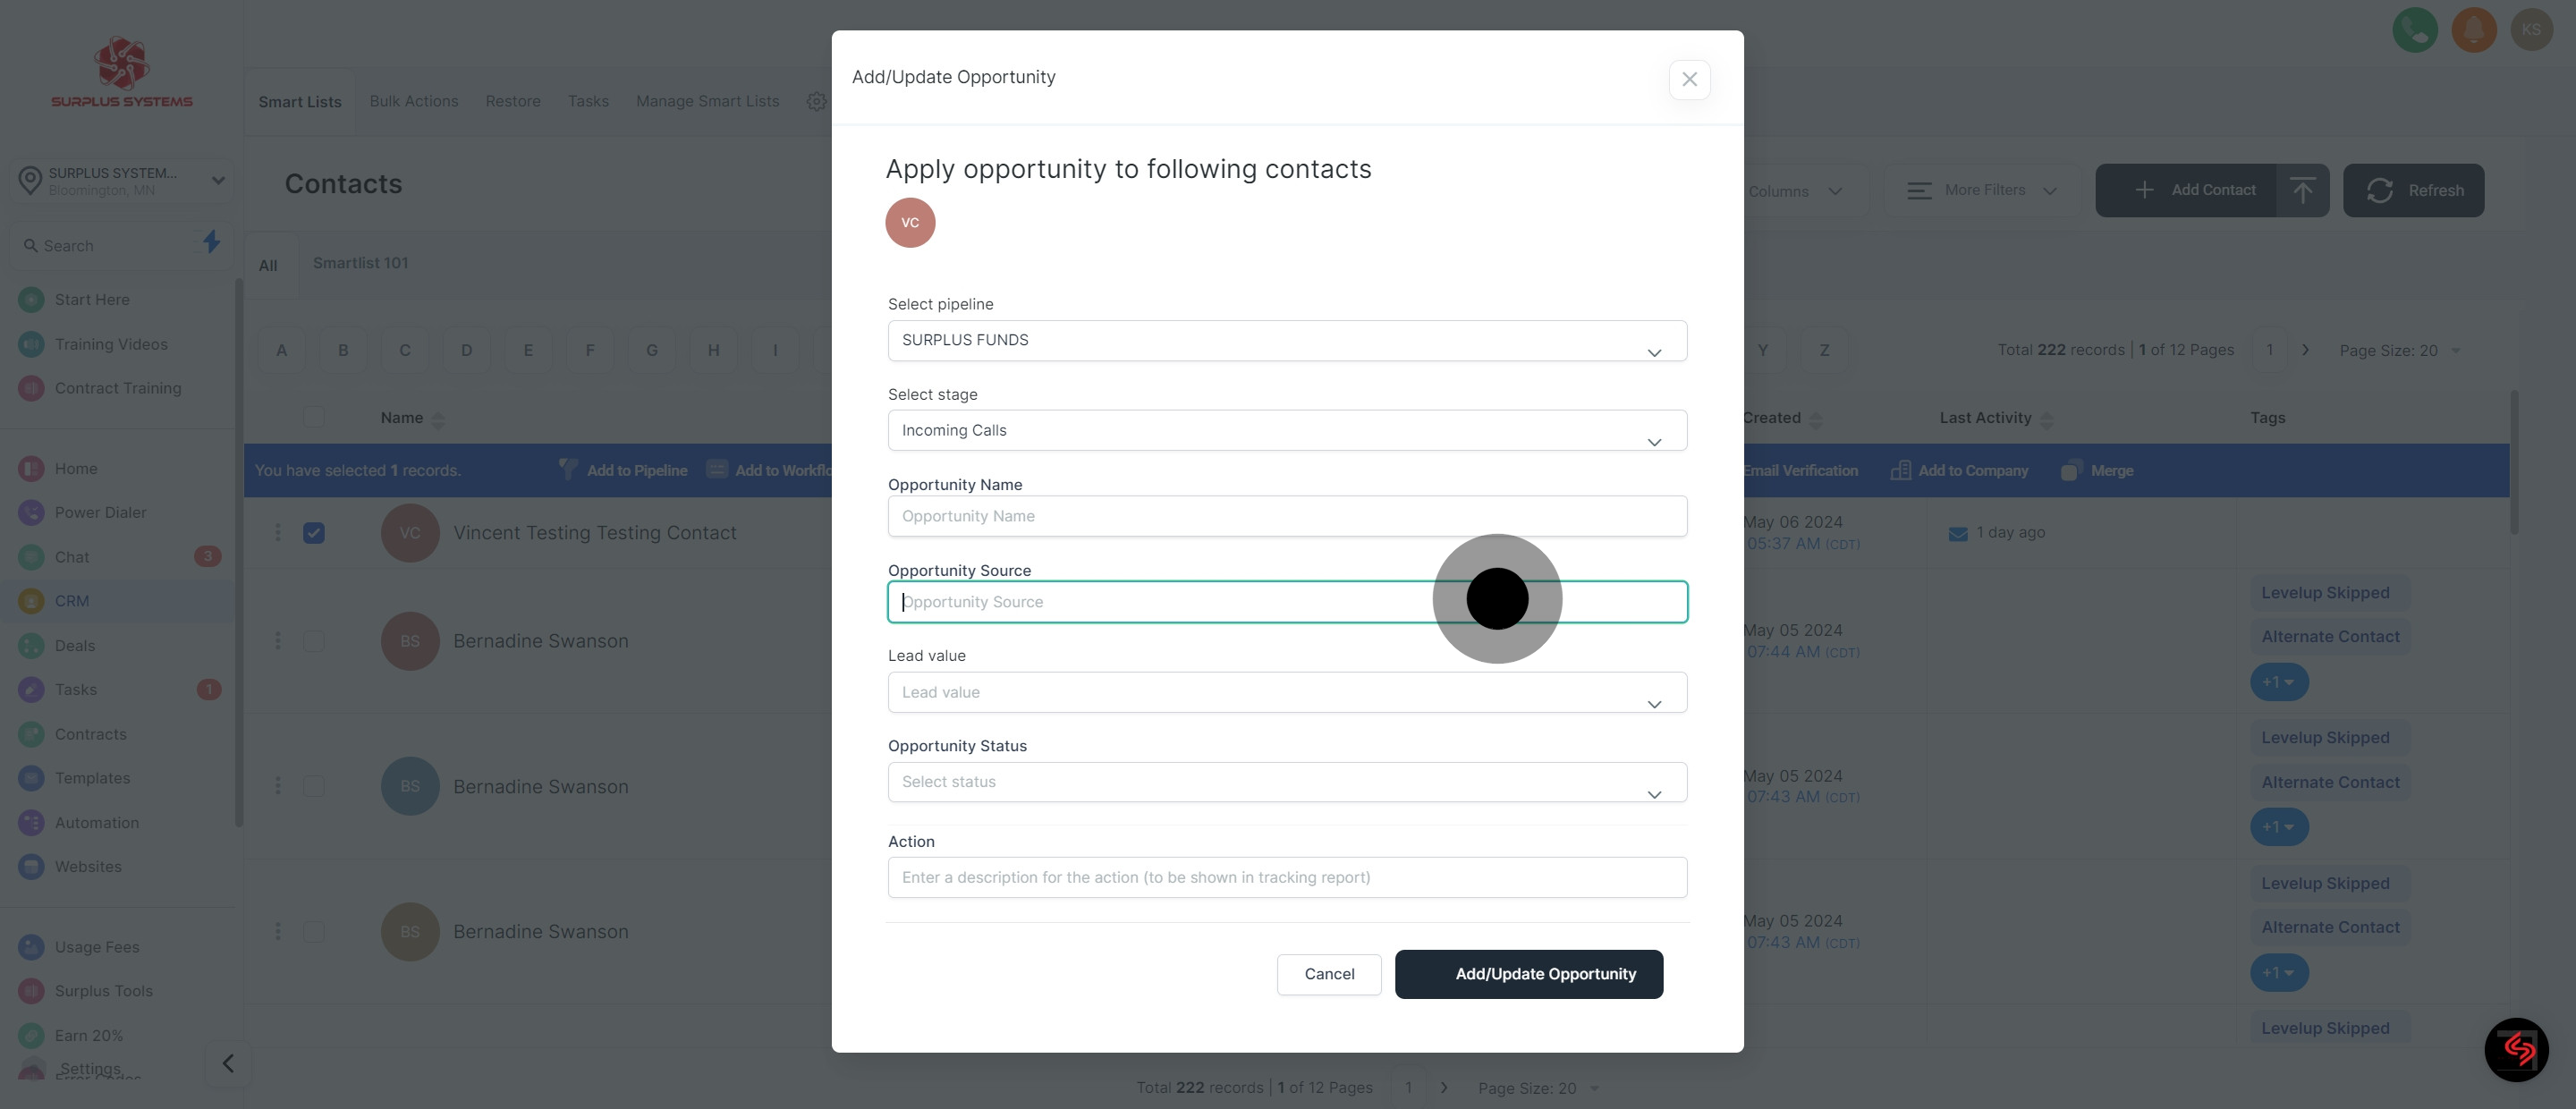The height and width of the screenshot is (1109, 2576).
Task: Expand the Select pipeline dropdown
Action: pos(1287,340)
